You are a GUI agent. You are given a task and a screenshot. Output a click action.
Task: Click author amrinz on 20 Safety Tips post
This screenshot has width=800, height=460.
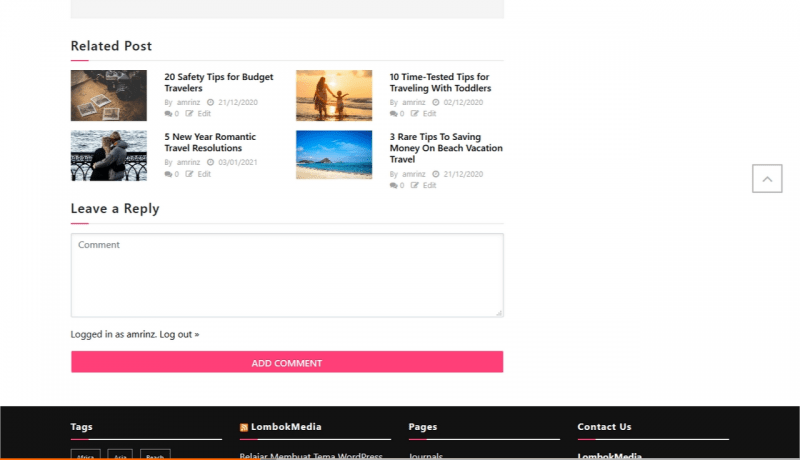tap(188, 102)
